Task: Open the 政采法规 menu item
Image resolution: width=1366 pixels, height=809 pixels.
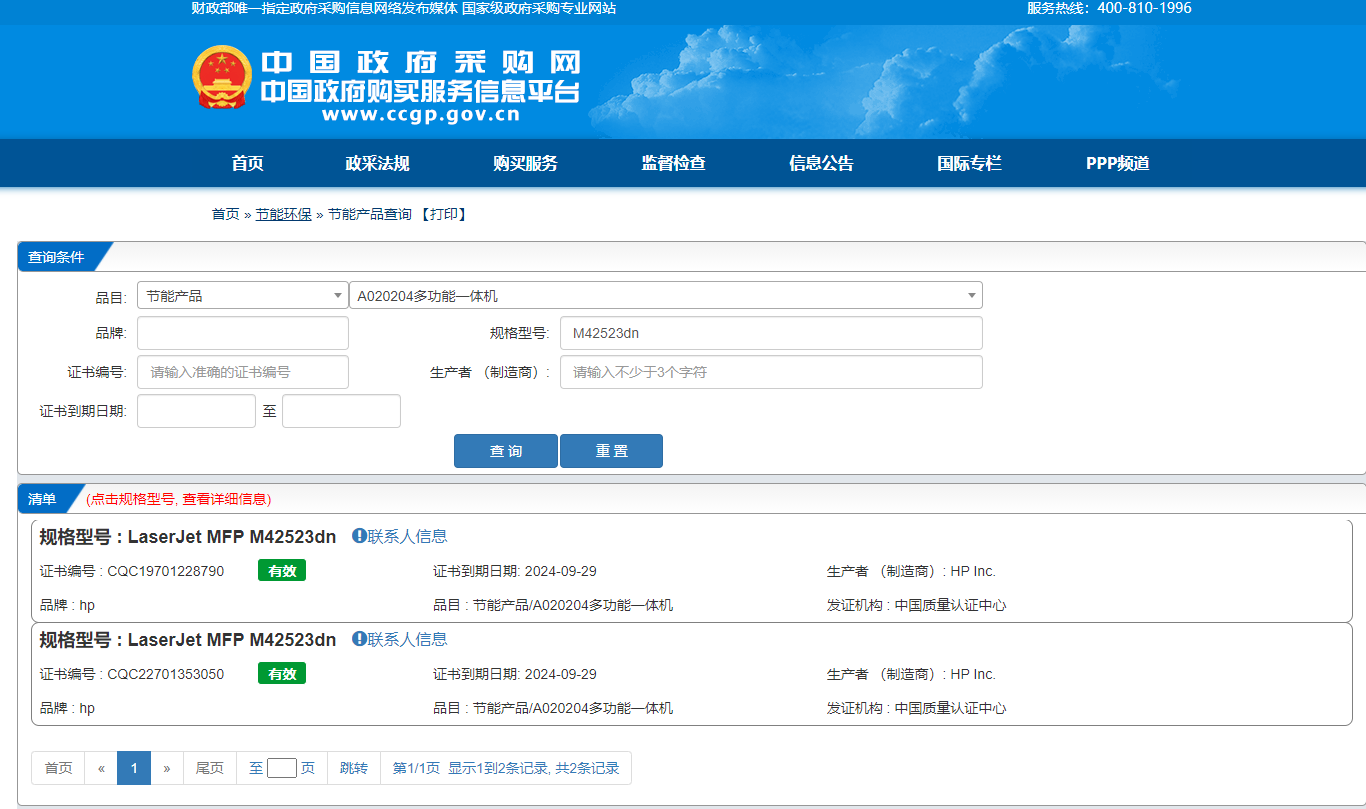Action: coord(377,163)
